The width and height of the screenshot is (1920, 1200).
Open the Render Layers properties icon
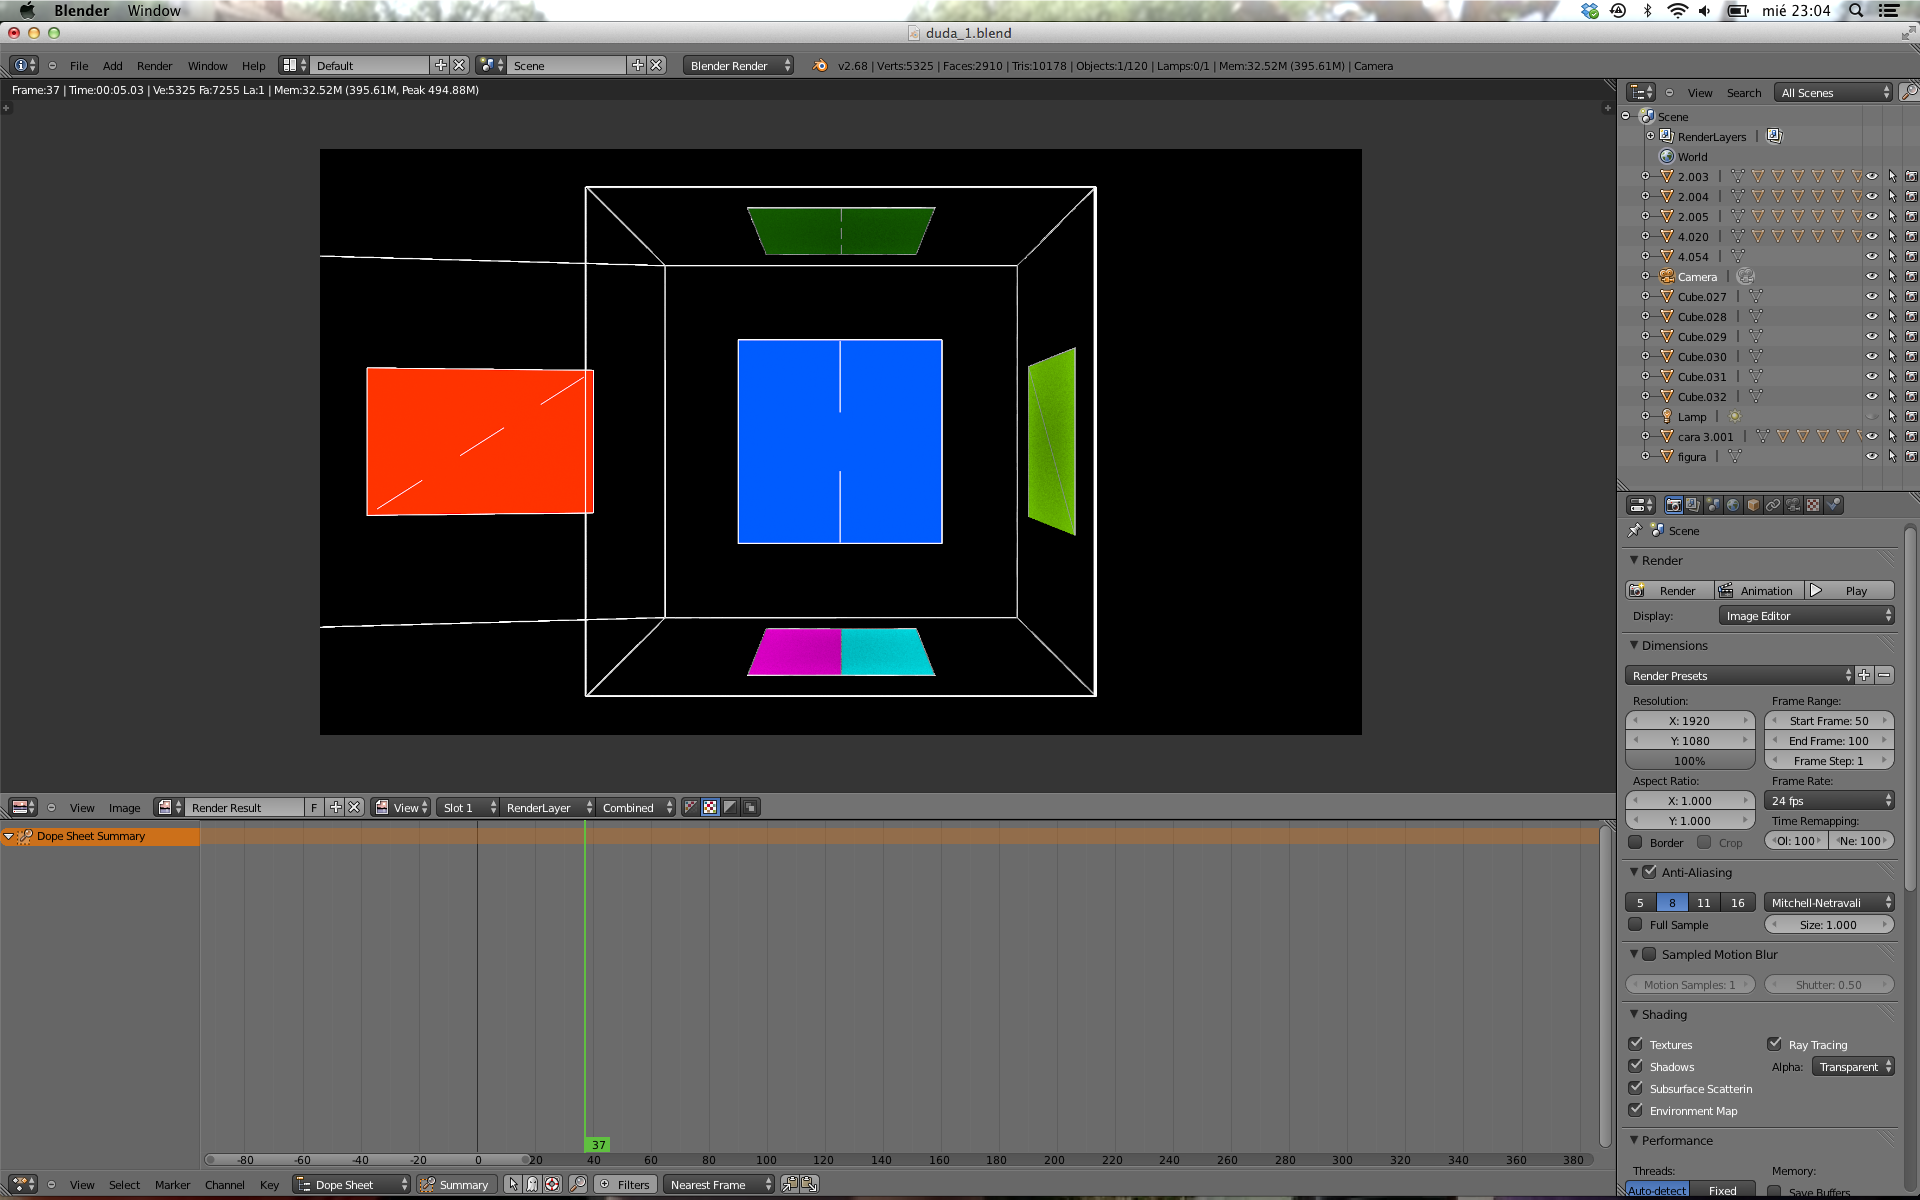(1693, 505)
